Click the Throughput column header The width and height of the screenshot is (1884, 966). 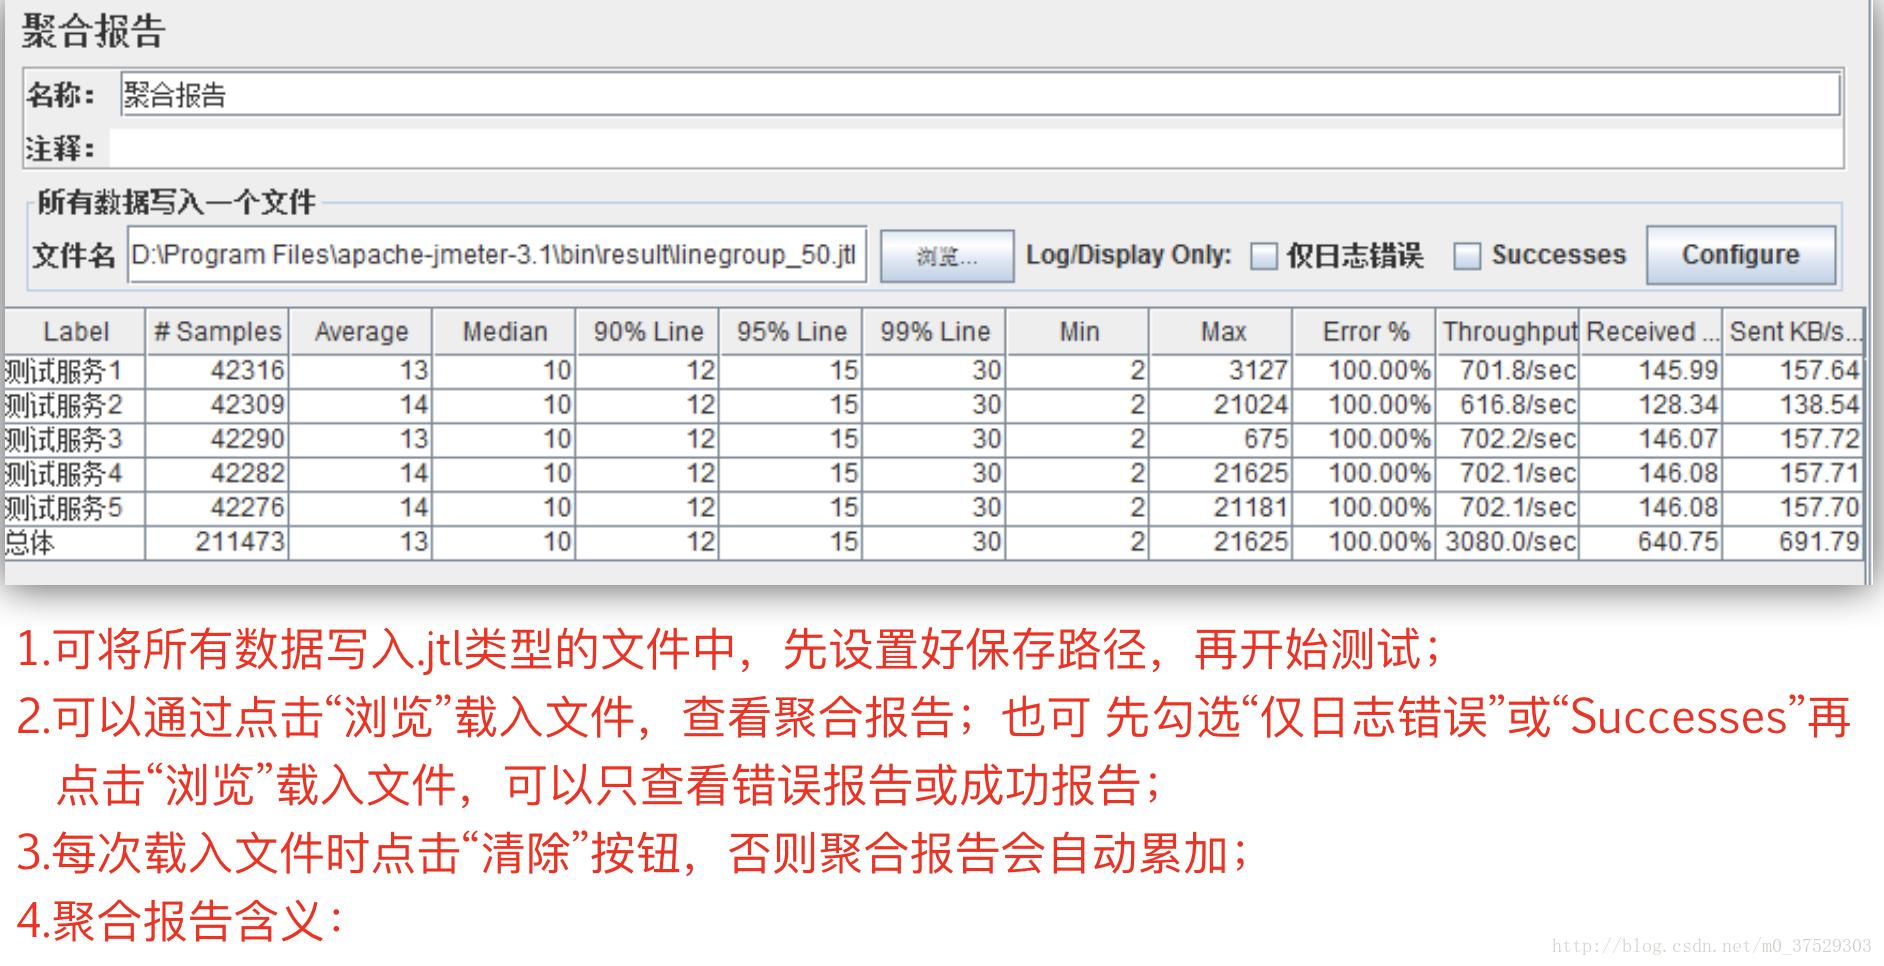(1505, 330)
